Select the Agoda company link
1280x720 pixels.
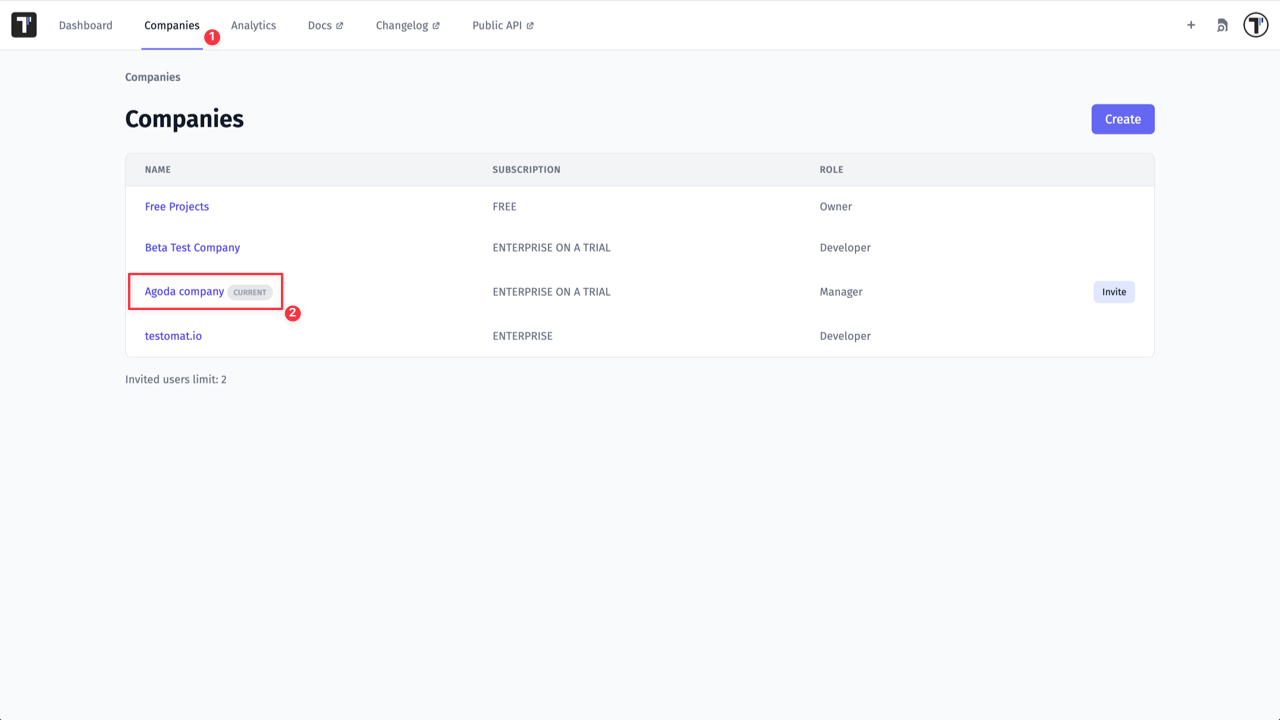tap(183, 291)
